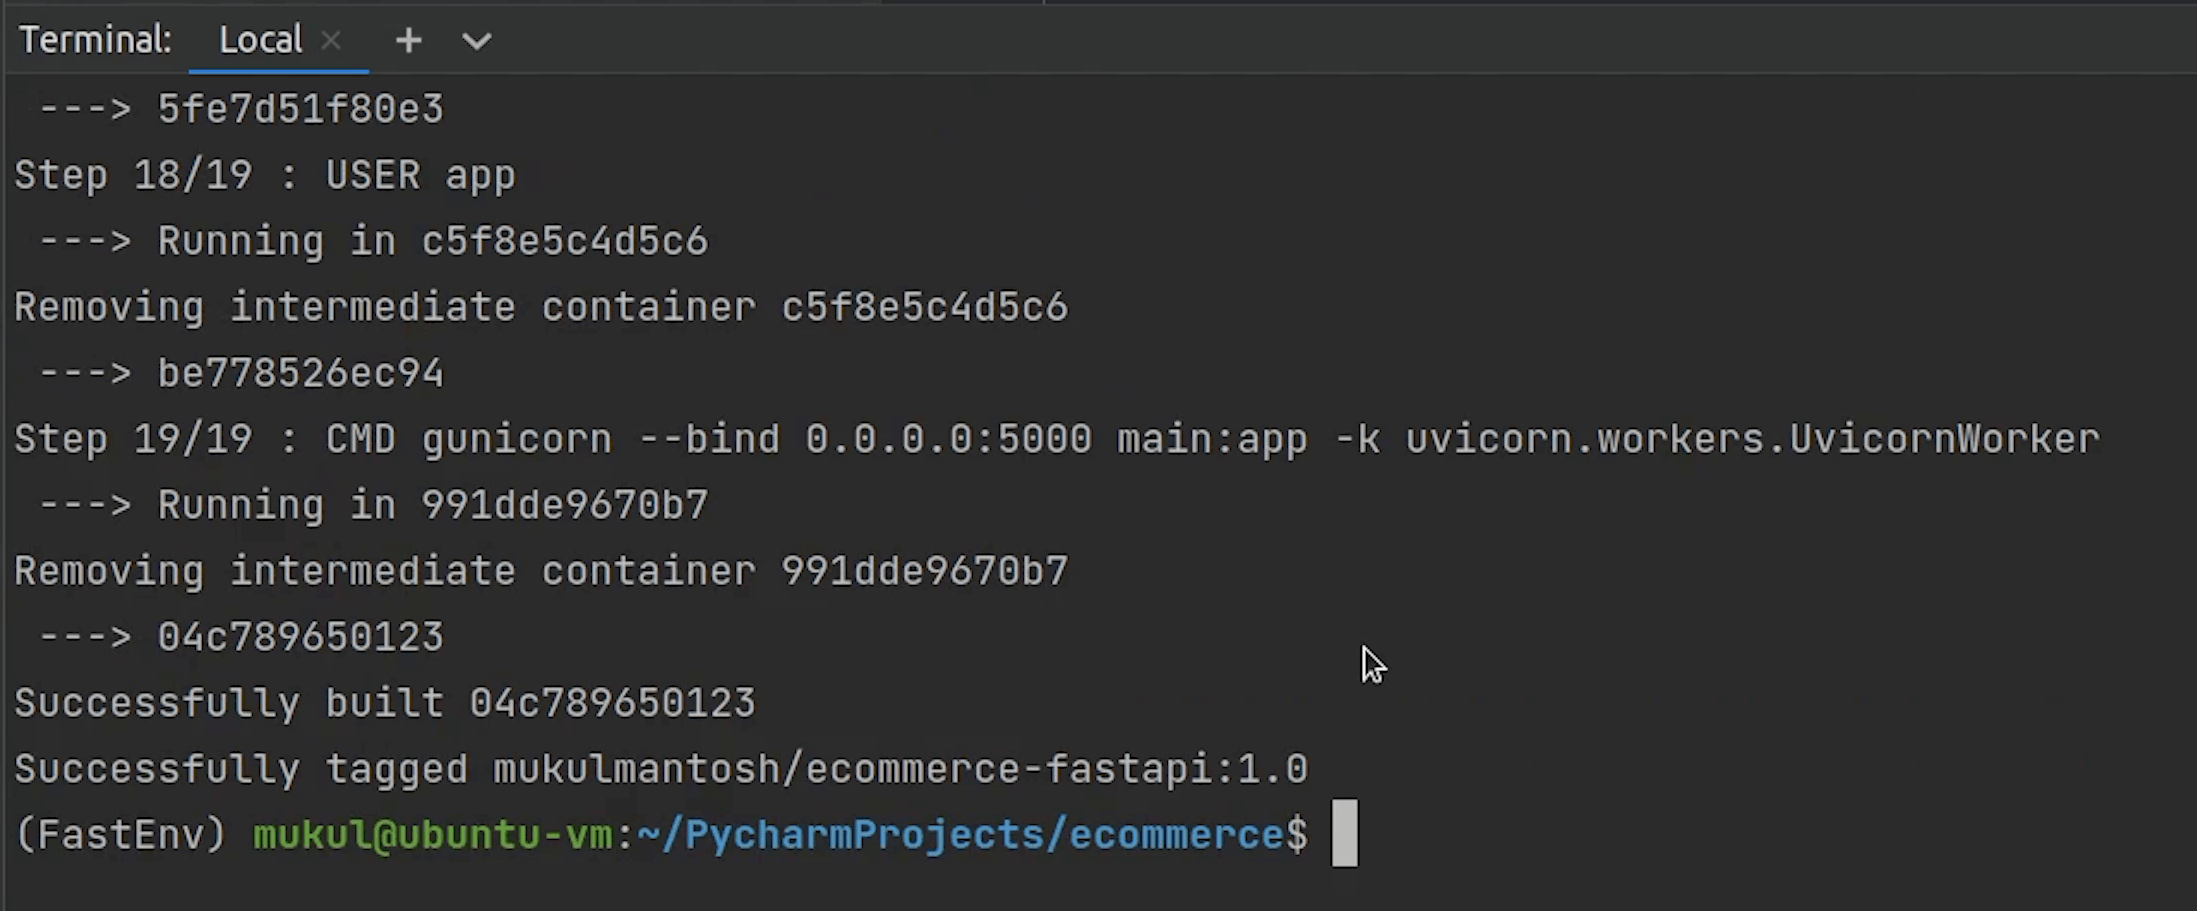The image size is (2197, 911).
Task: Click Removing intermediate container 991dde9670b7 line
Action: pos(540,571)
